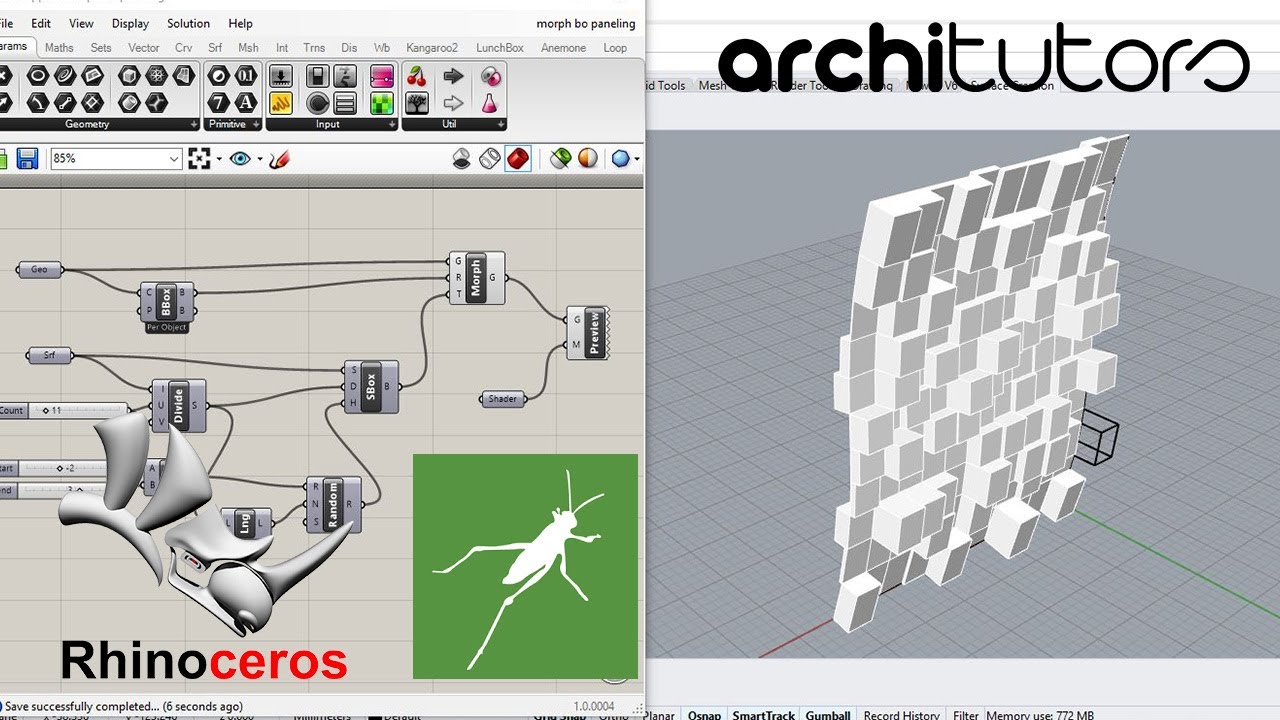Click the Zoom Extents canvas icon

(199, 158)
